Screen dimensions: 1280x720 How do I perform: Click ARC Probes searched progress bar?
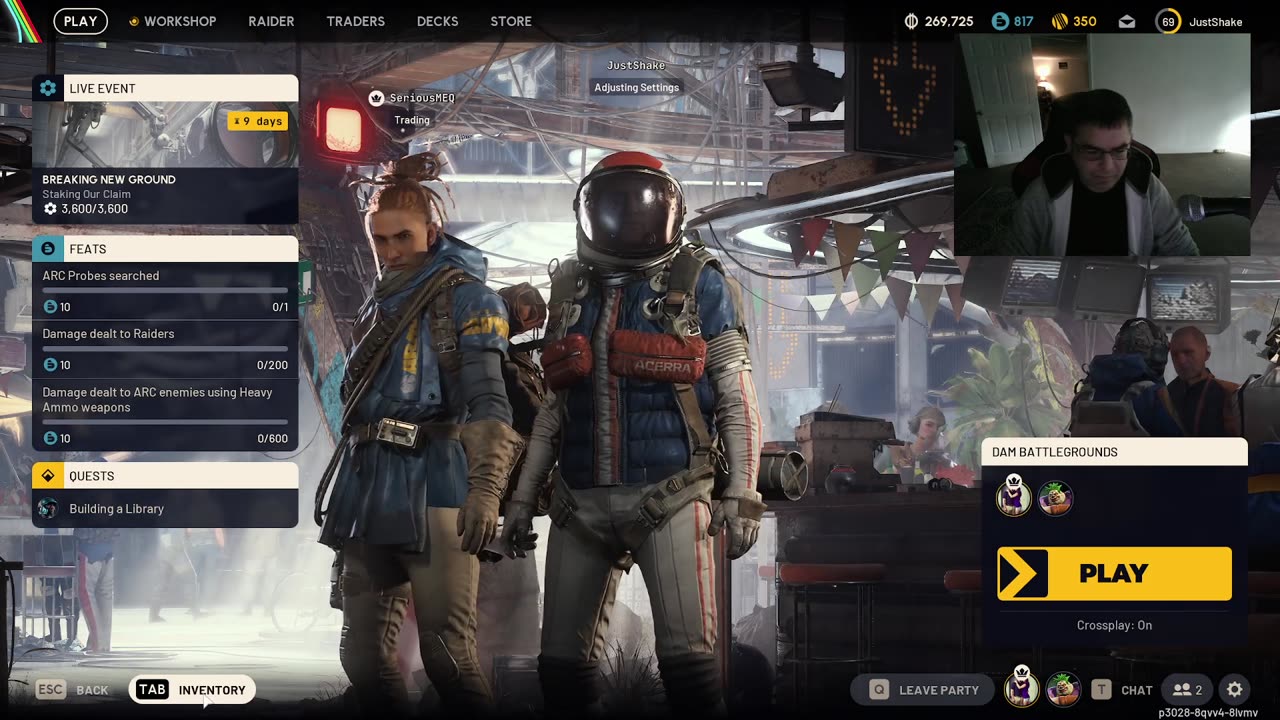(x=165, y=291)
